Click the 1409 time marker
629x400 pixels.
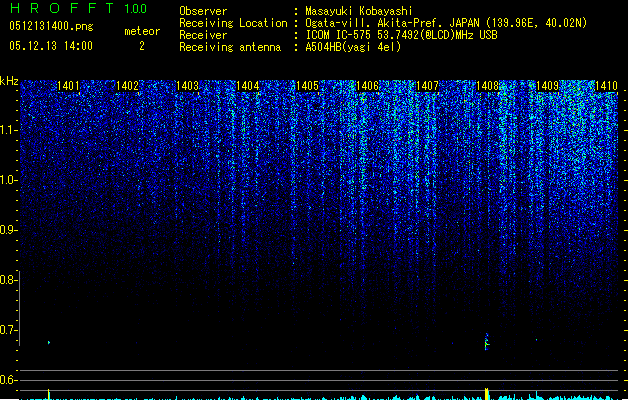pyautogui.click(x=547, y=86)
